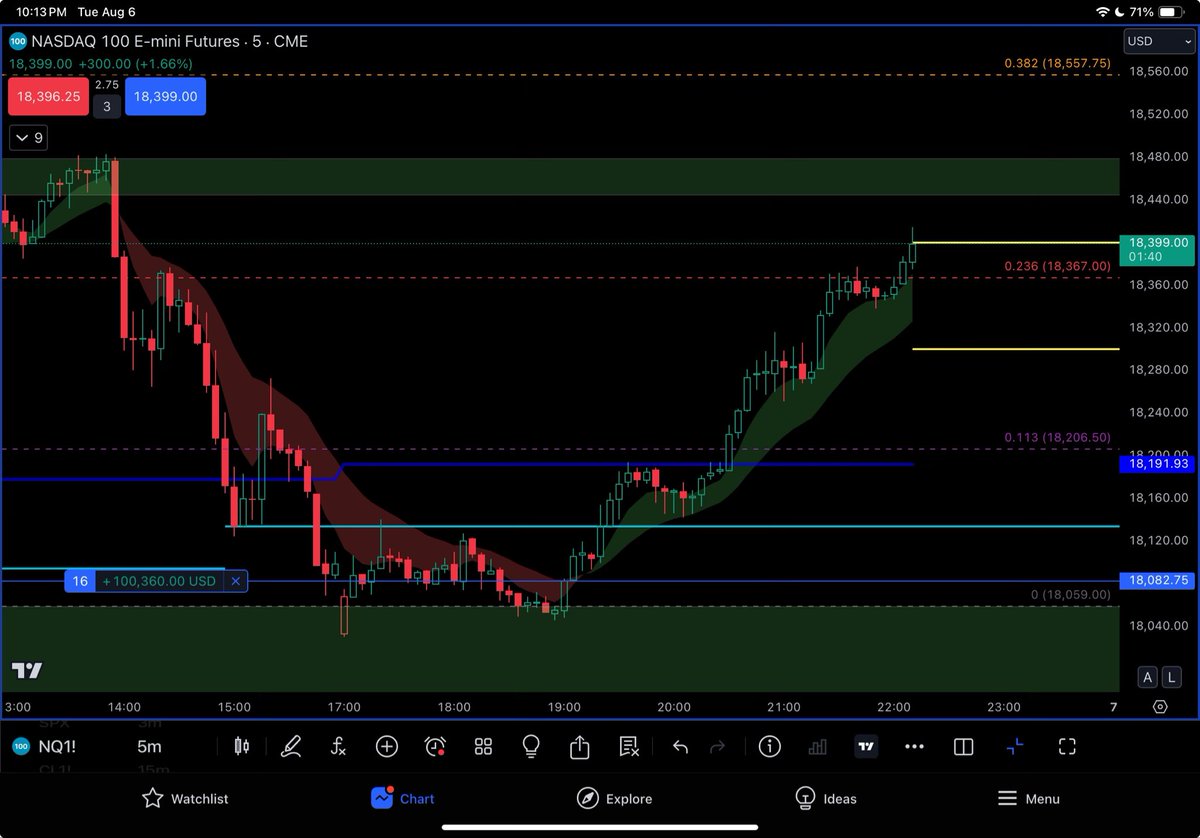Close the +100,360.00 USD position label
This screenshot has width=1200, height=838.
coord(236,581)
